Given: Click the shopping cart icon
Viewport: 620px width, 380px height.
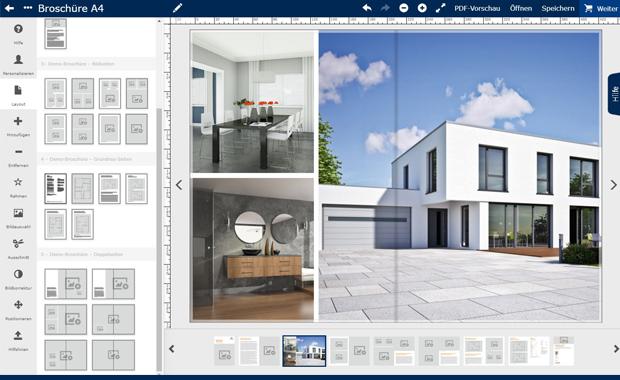Looking at the screenshot, I should pyautogui.click(x=588, y=8).
